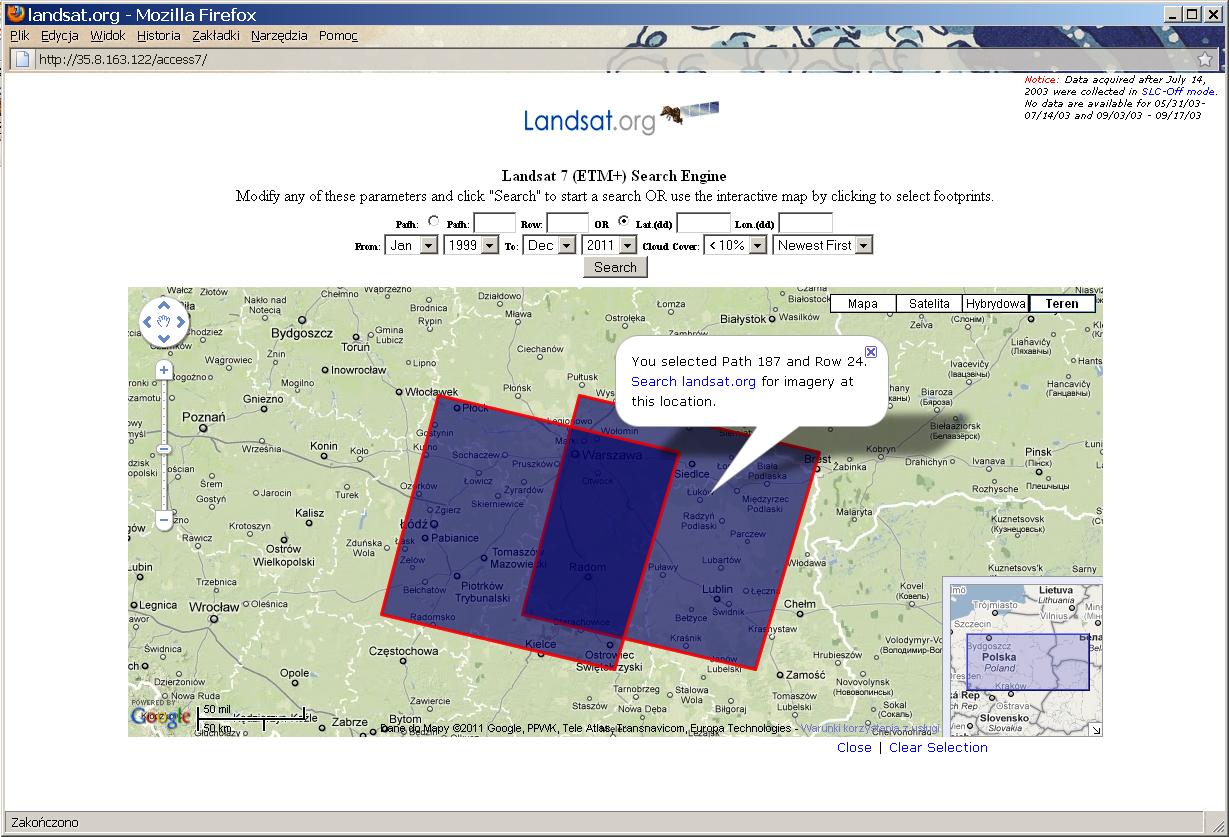The width and height of the screenshot is (1229, 837).
Task: Click into the Path input field
Action: (494, 223)
